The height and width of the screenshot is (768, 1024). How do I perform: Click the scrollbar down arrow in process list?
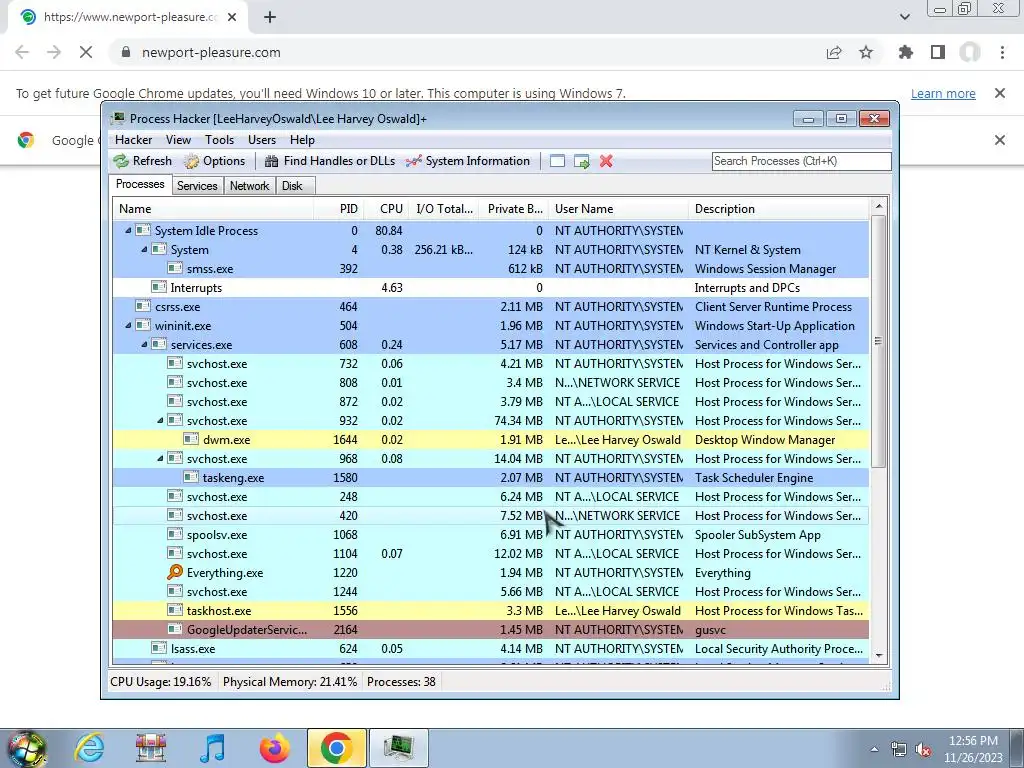coord(878,656)
